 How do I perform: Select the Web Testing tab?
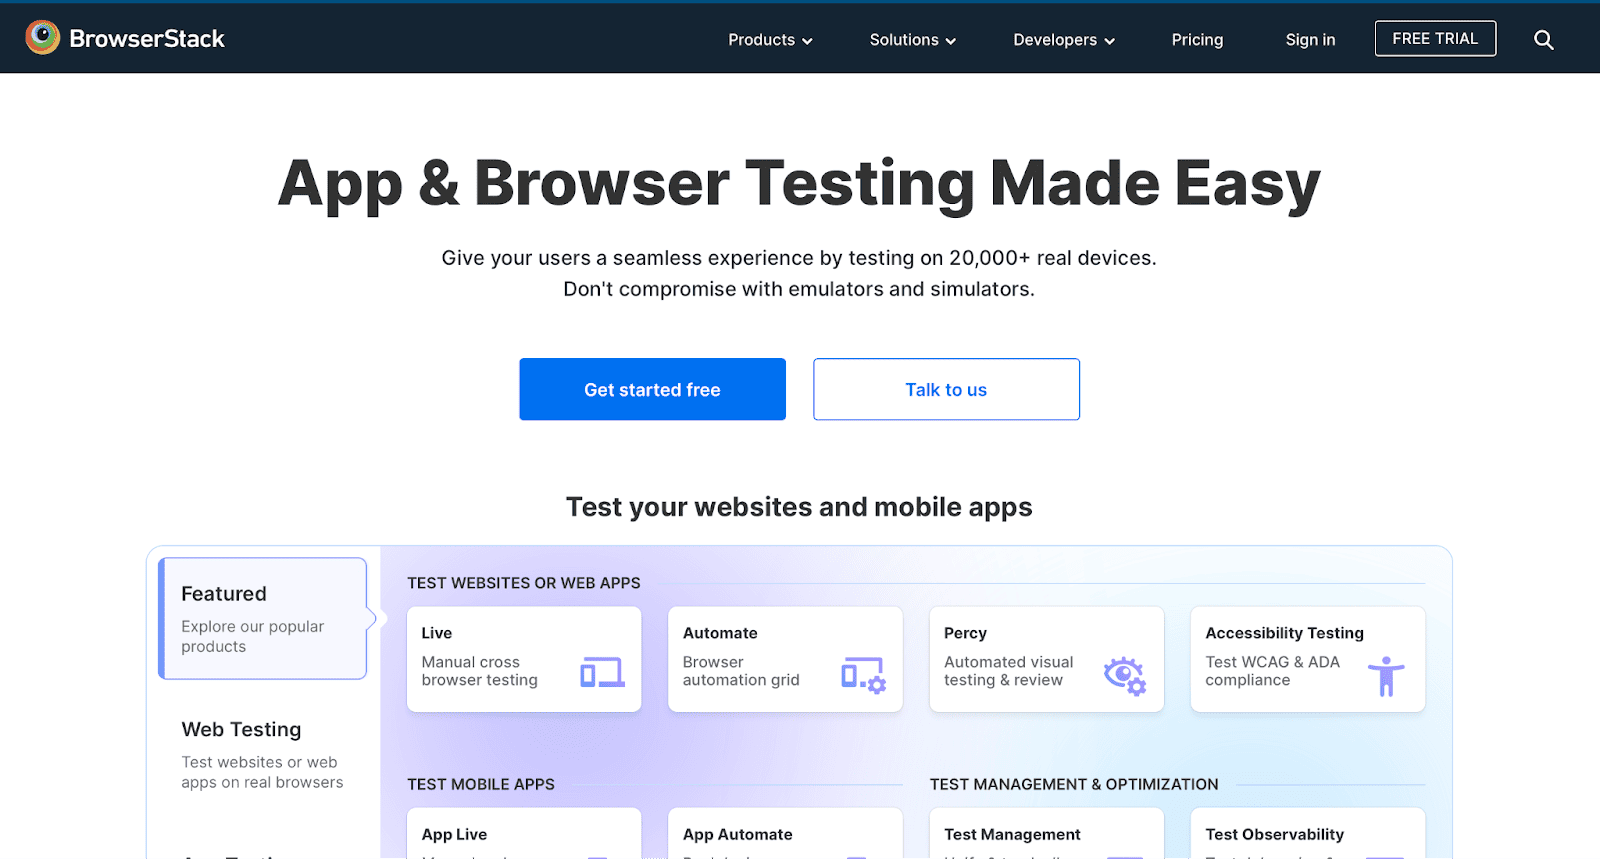[263, 755]
